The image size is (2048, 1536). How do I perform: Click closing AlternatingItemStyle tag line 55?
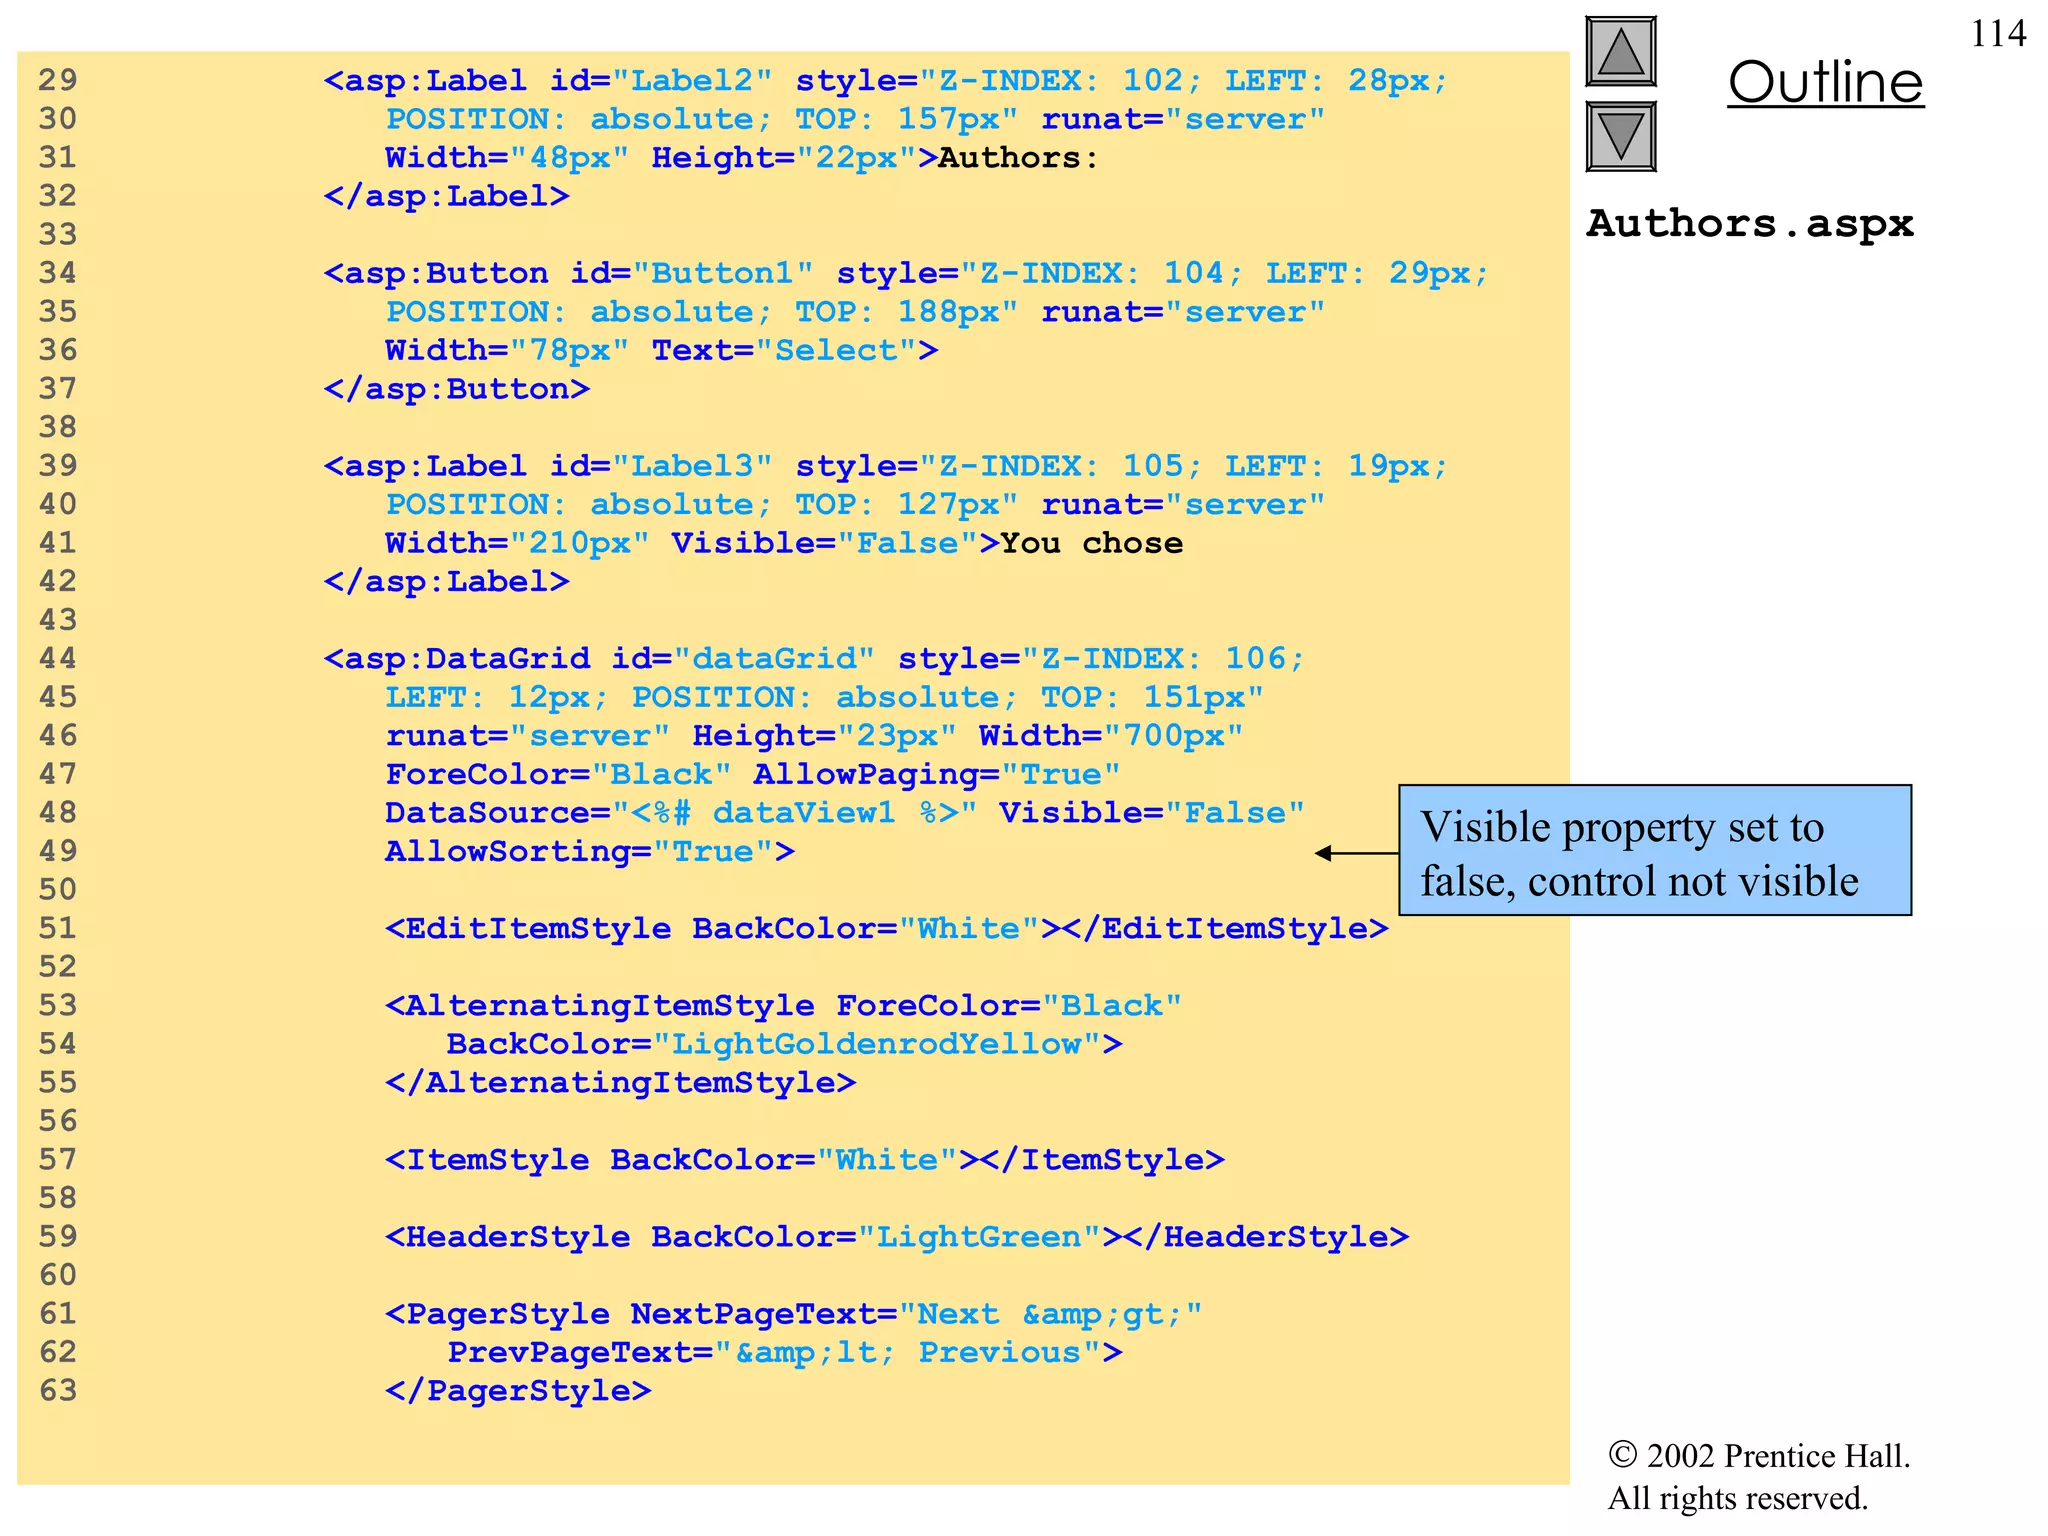point(621,1083)
